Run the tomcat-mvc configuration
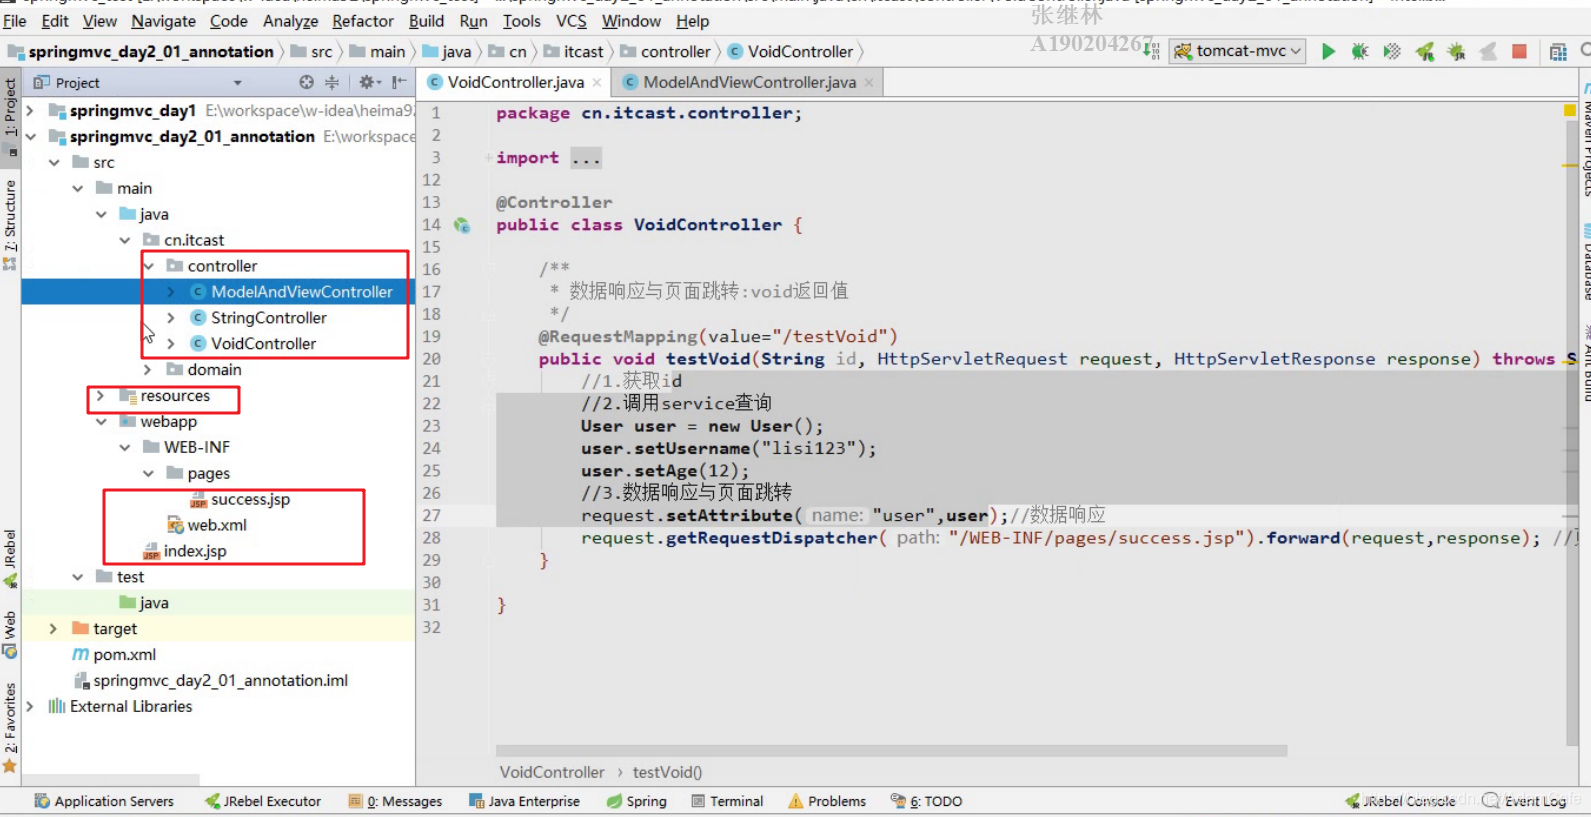Screen dimensions: 1591x817 (1328, 51)
